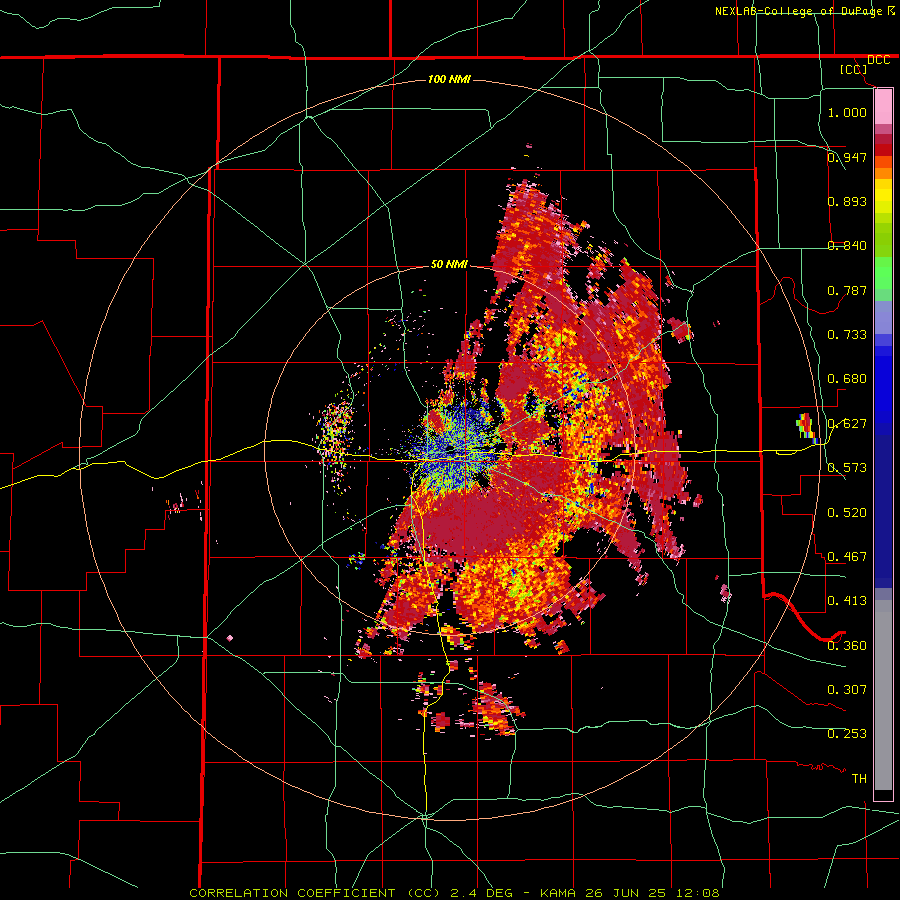Click the 0.947 legend value
This screenshot has height=900, width=900.
tap(847, 157)
